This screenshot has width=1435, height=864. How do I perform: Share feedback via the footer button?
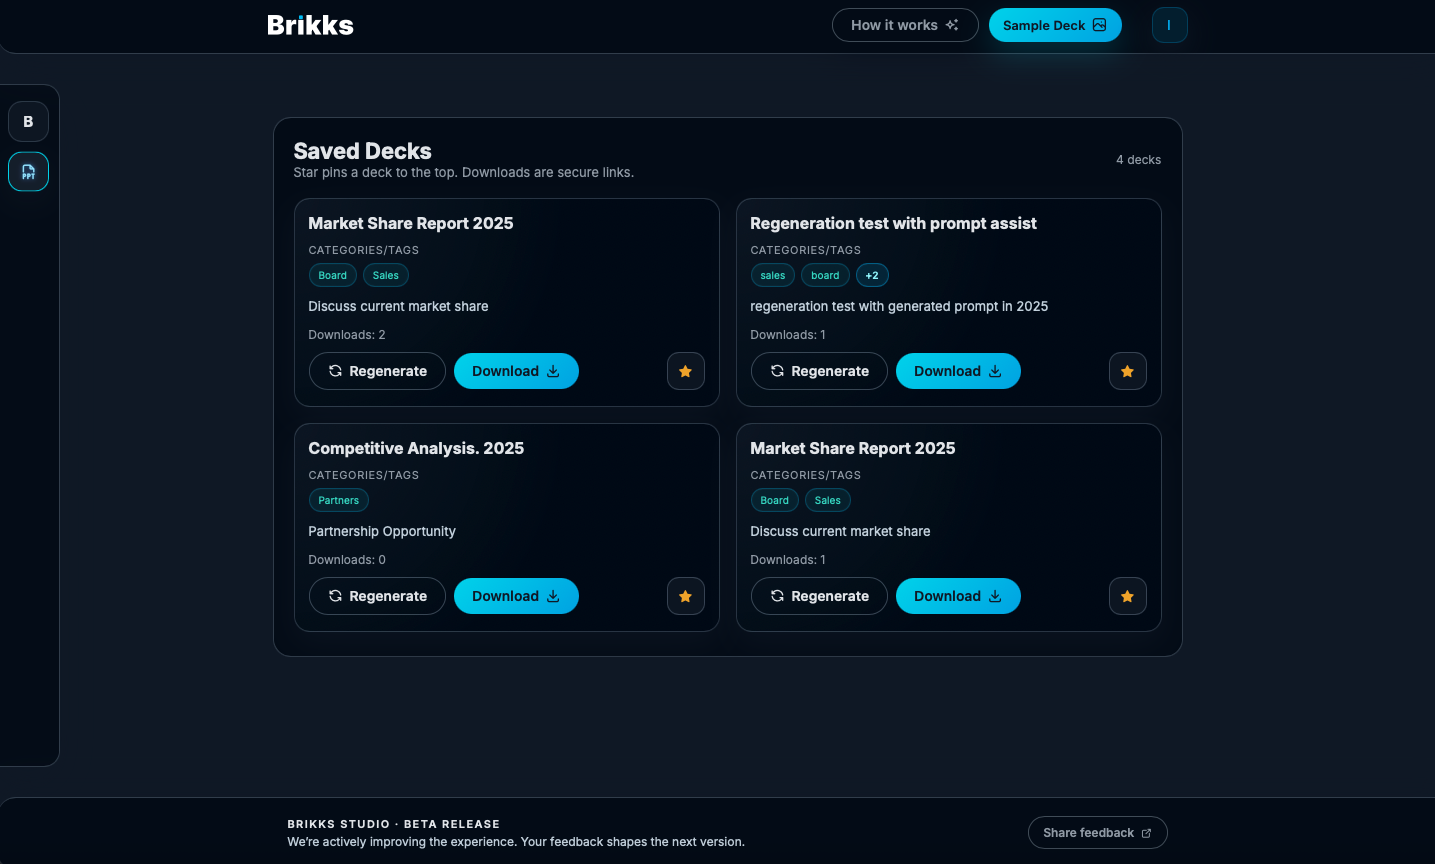pyautogui.click(x=1097, y=832)
